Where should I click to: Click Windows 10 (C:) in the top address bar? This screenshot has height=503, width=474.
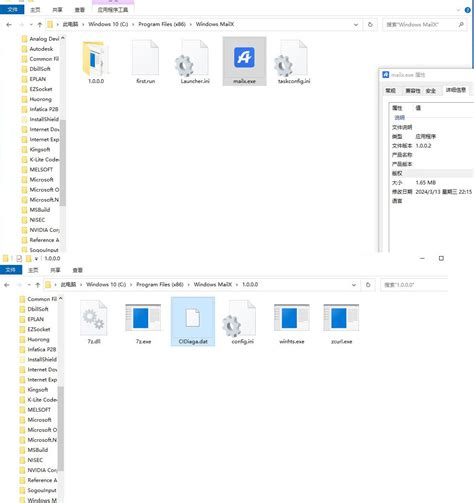[108, 24]
